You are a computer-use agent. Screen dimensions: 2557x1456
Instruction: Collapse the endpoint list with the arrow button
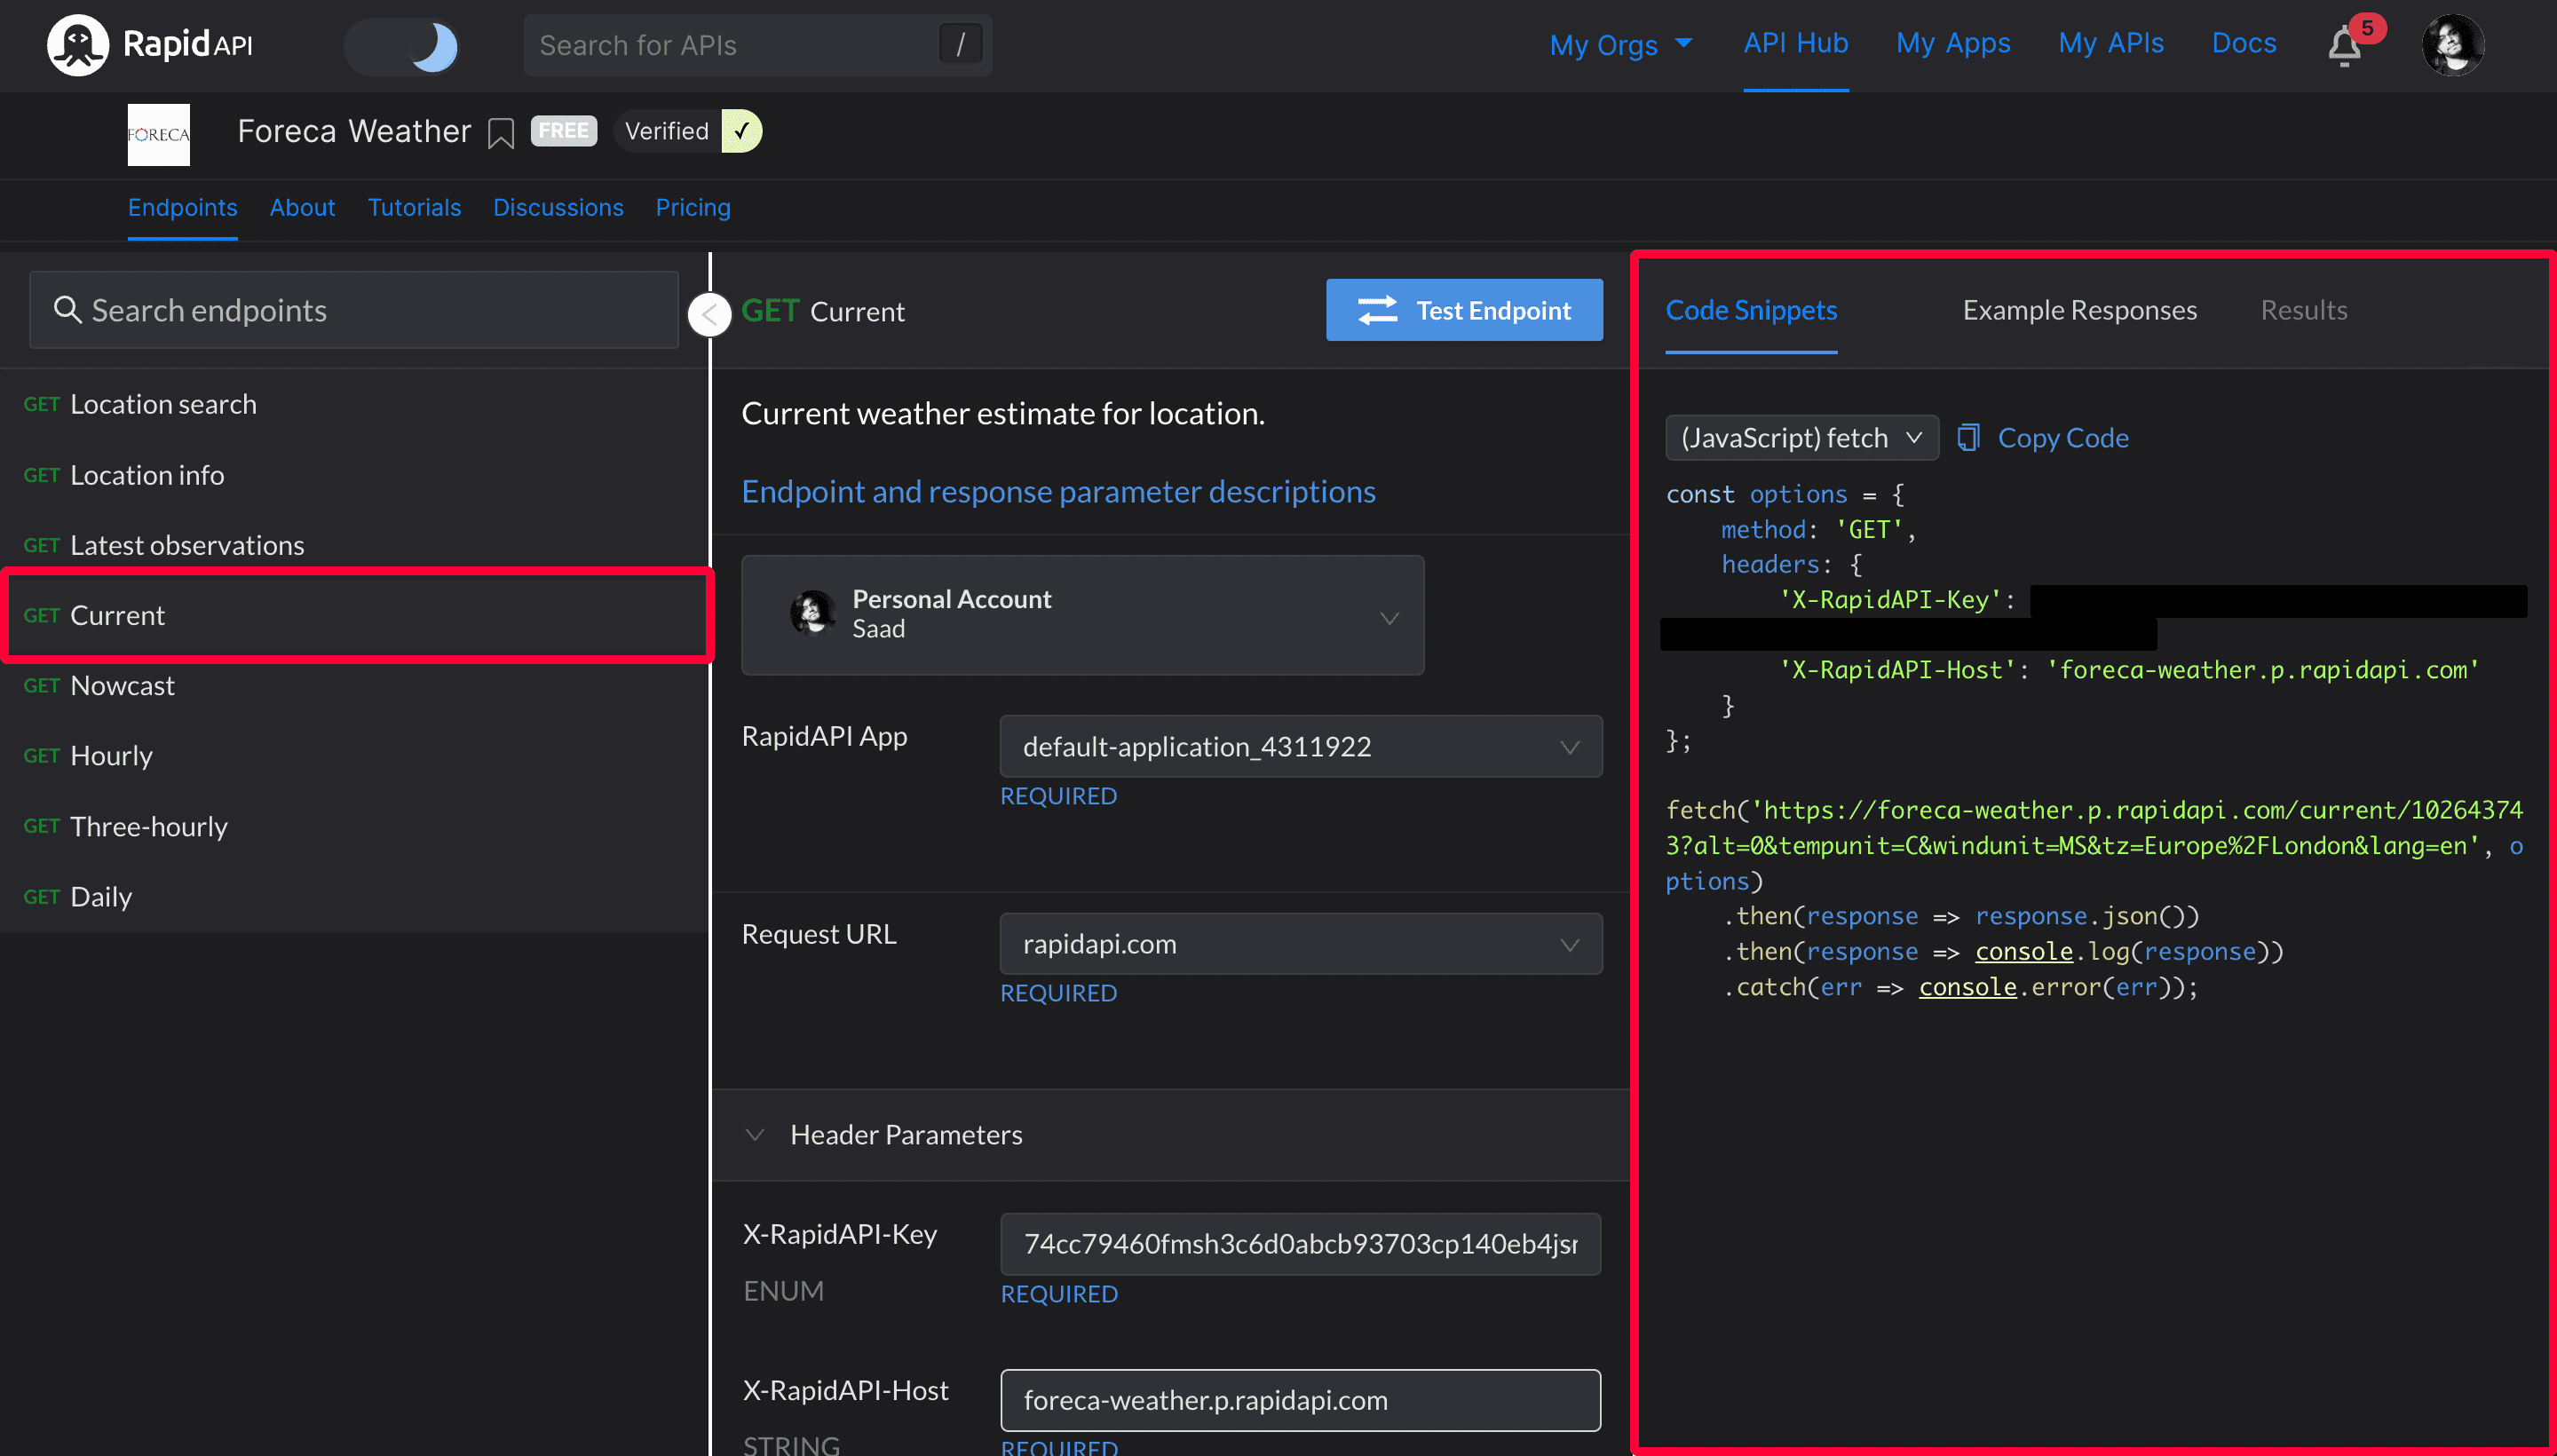pyautogui.click(x=709, y=315)
